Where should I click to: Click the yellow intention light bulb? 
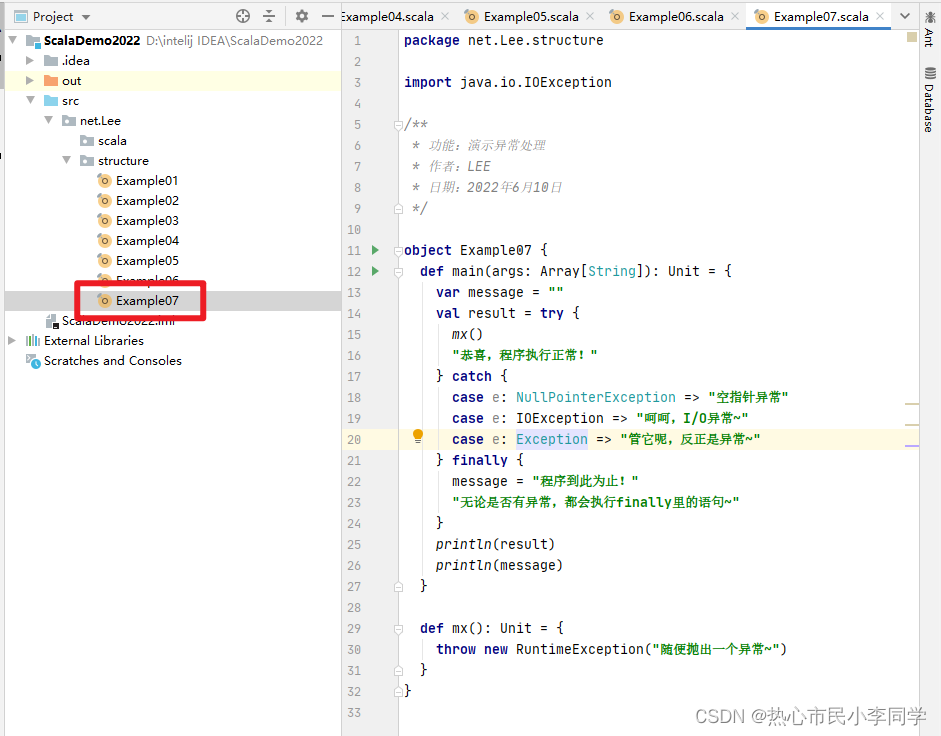click(x=418, y=436)
